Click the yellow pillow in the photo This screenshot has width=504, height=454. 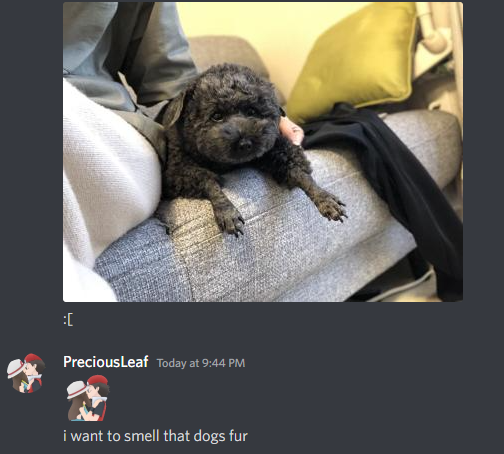coord(352,62)
